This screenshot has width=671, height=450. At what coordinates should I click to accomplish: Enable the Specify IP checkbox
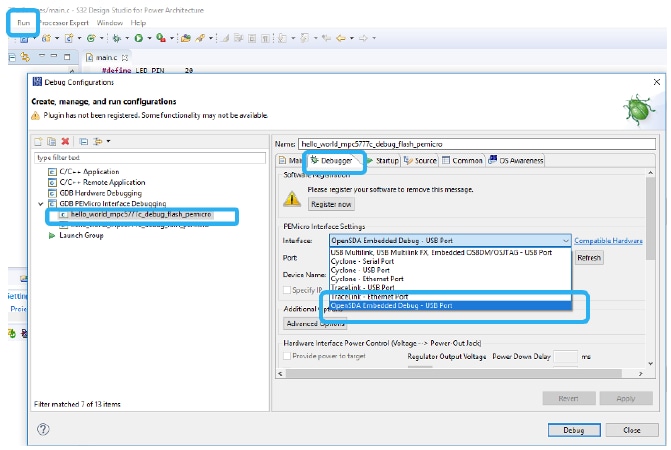289,289
